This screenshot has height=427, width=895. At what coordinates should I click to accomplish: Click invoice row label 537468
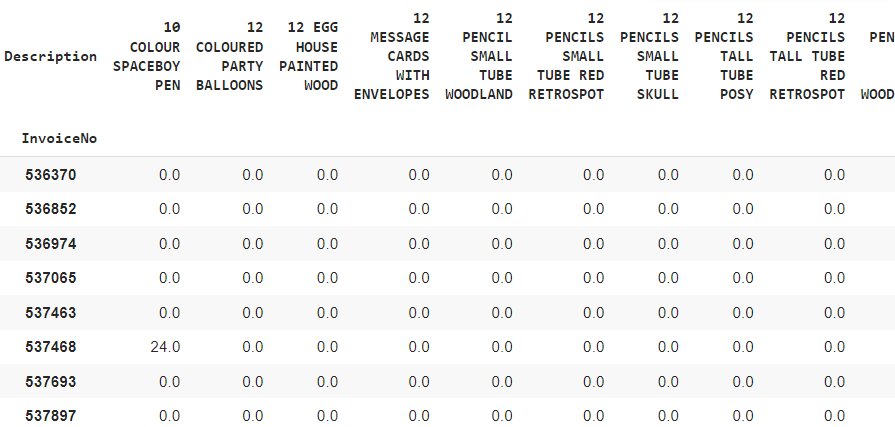click(x=51, y=347)
